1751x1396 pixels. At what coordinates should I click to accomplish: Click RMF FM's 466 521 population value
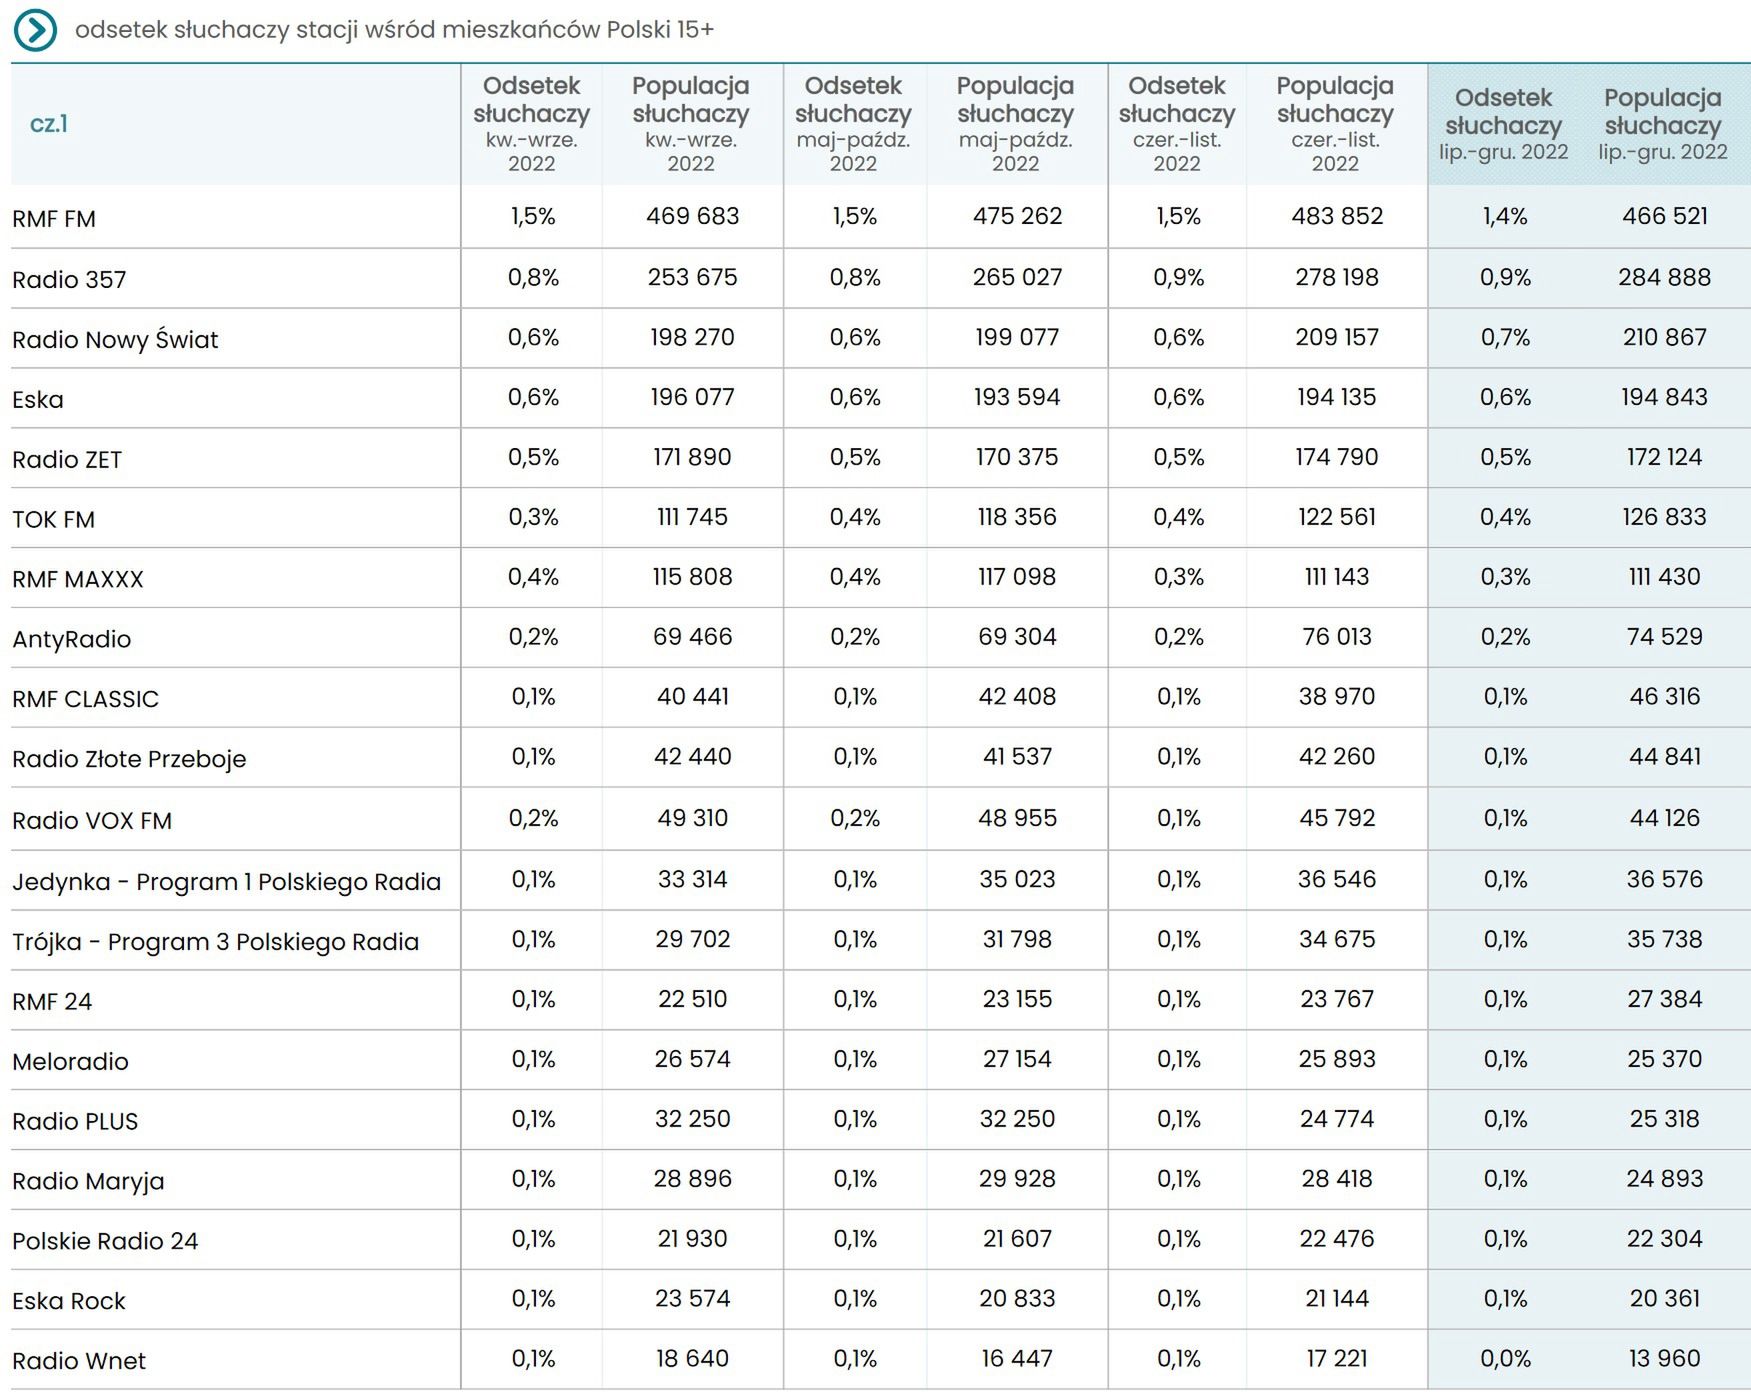pos(1664,216)
